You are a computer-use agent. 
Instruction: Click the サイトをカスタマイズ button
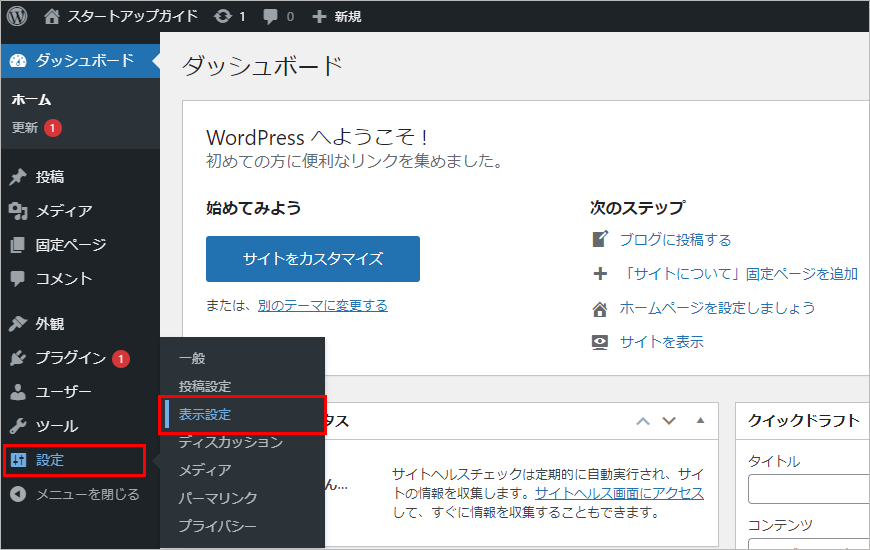[x=313, y=259]
